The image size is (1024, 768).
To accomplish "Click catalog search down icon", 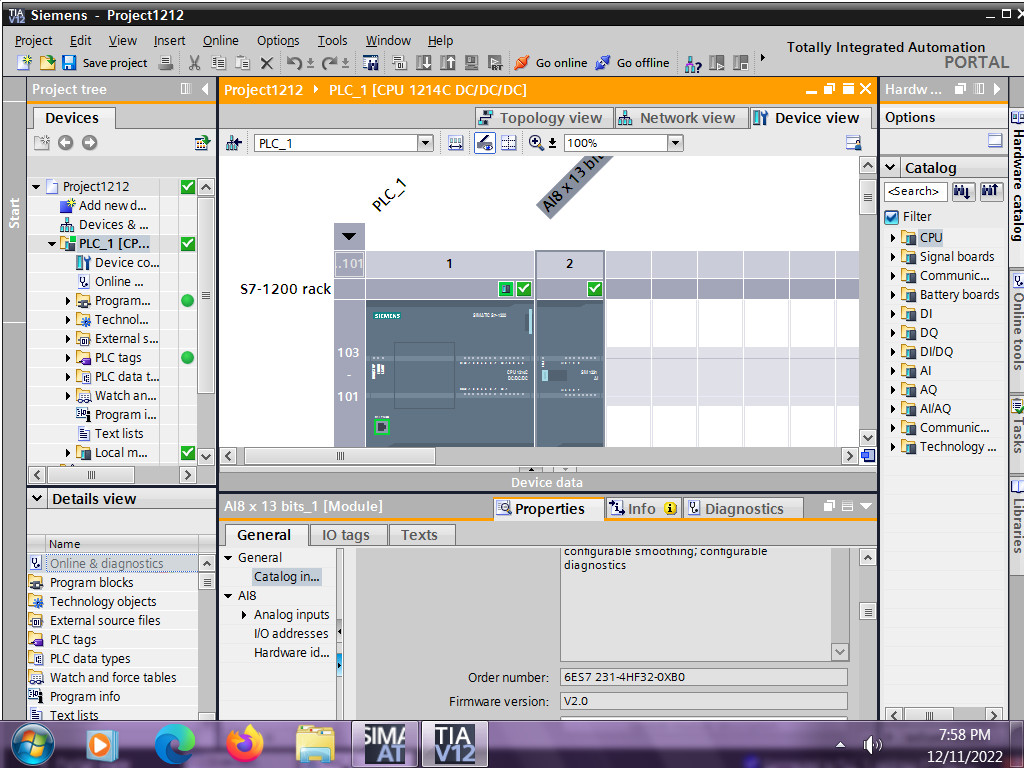I will (x=962, y=191).
